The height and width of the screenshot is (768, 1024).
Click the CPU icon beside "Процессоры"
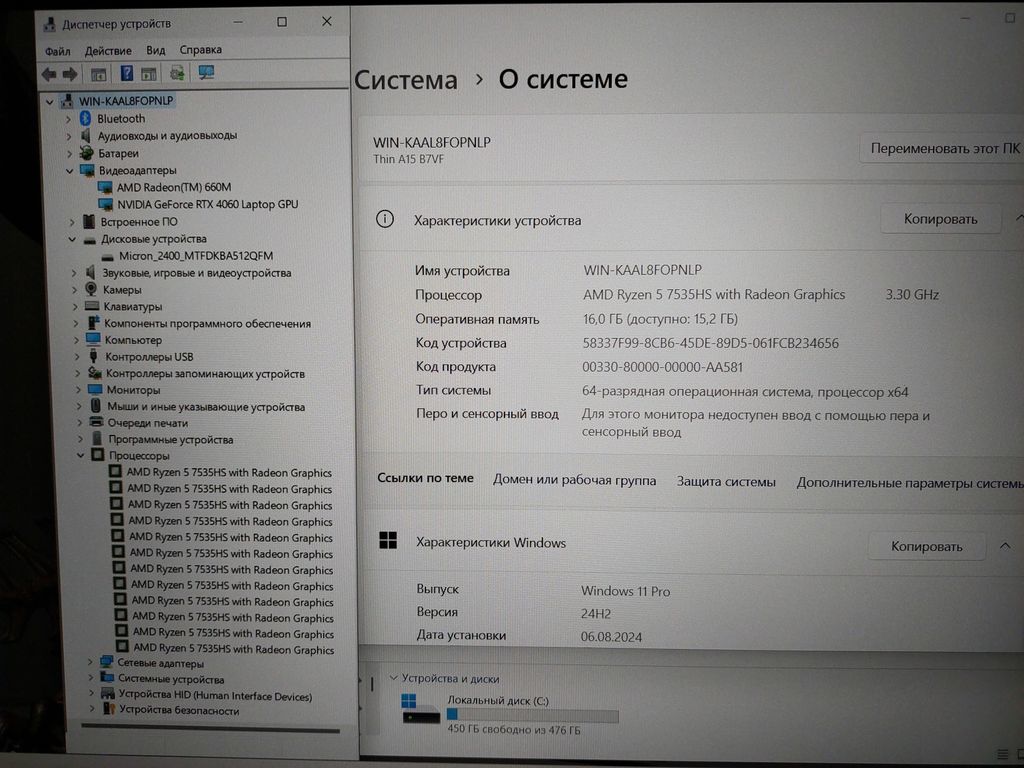click(x=97, y=455)
